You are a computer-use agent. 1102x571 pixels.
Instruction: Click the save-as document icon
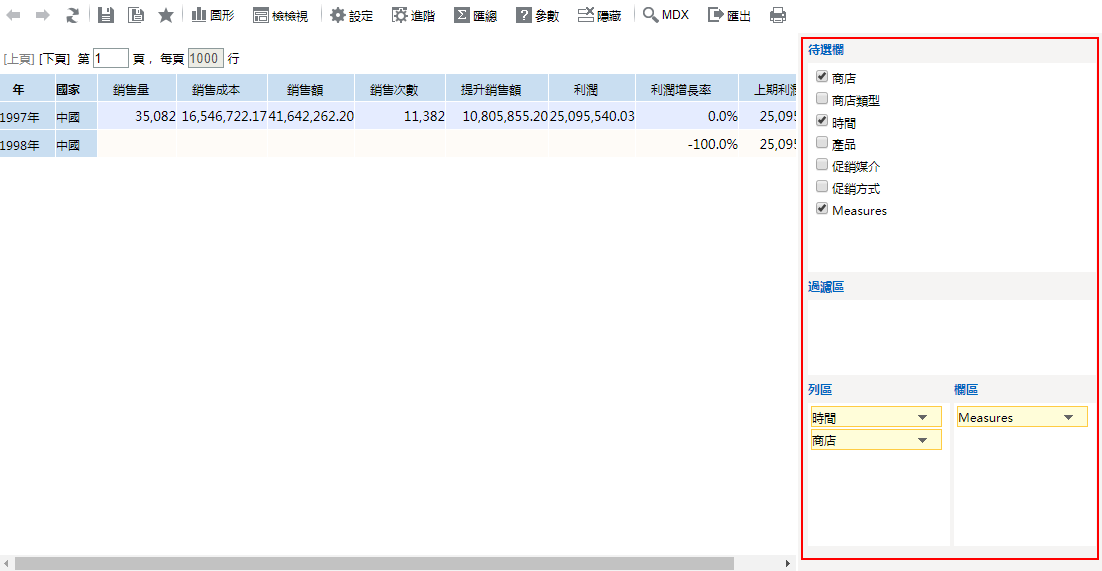pos(136,16)
